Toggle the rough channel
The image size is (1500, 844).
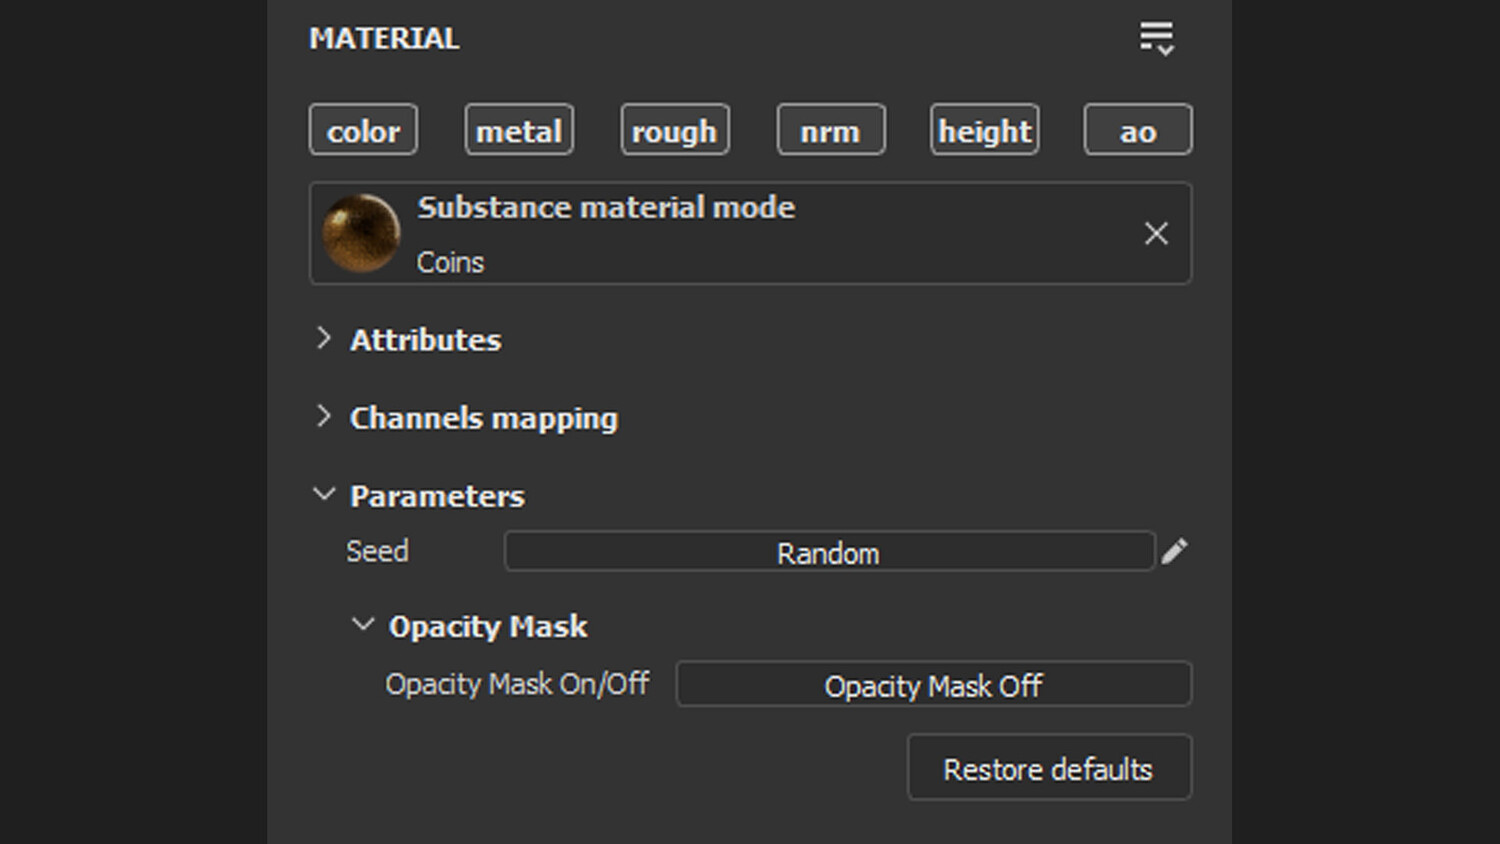(x=675, y=130)
